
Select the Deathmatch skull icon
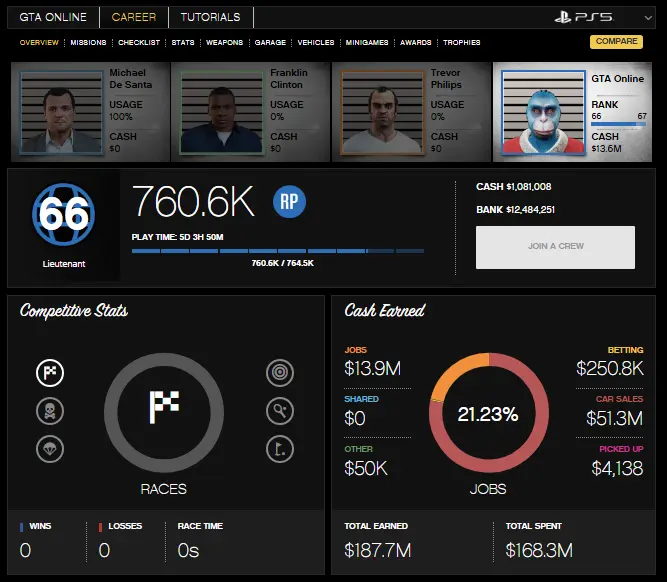[50, 410]
